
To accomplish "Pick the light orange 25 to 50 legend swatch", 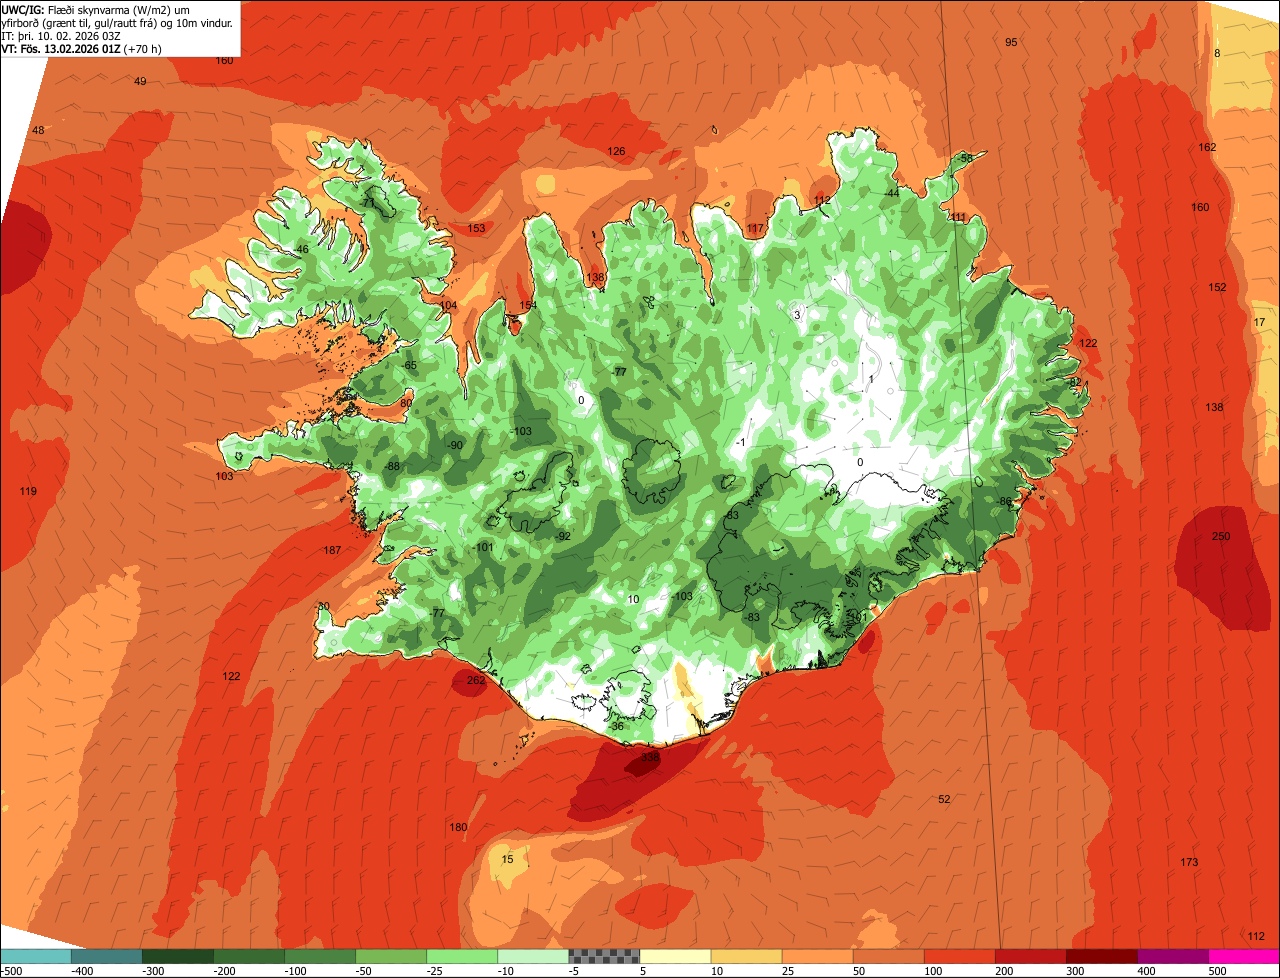I will coord(816,955).
